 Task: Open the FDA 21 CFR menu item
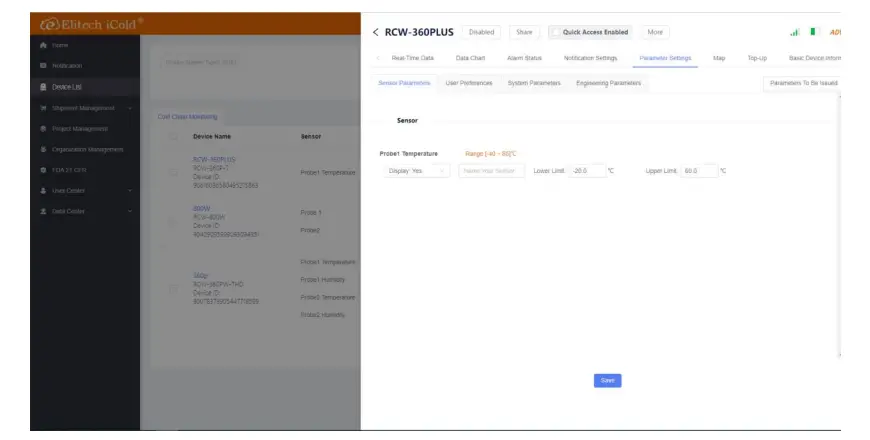point(69,170)
